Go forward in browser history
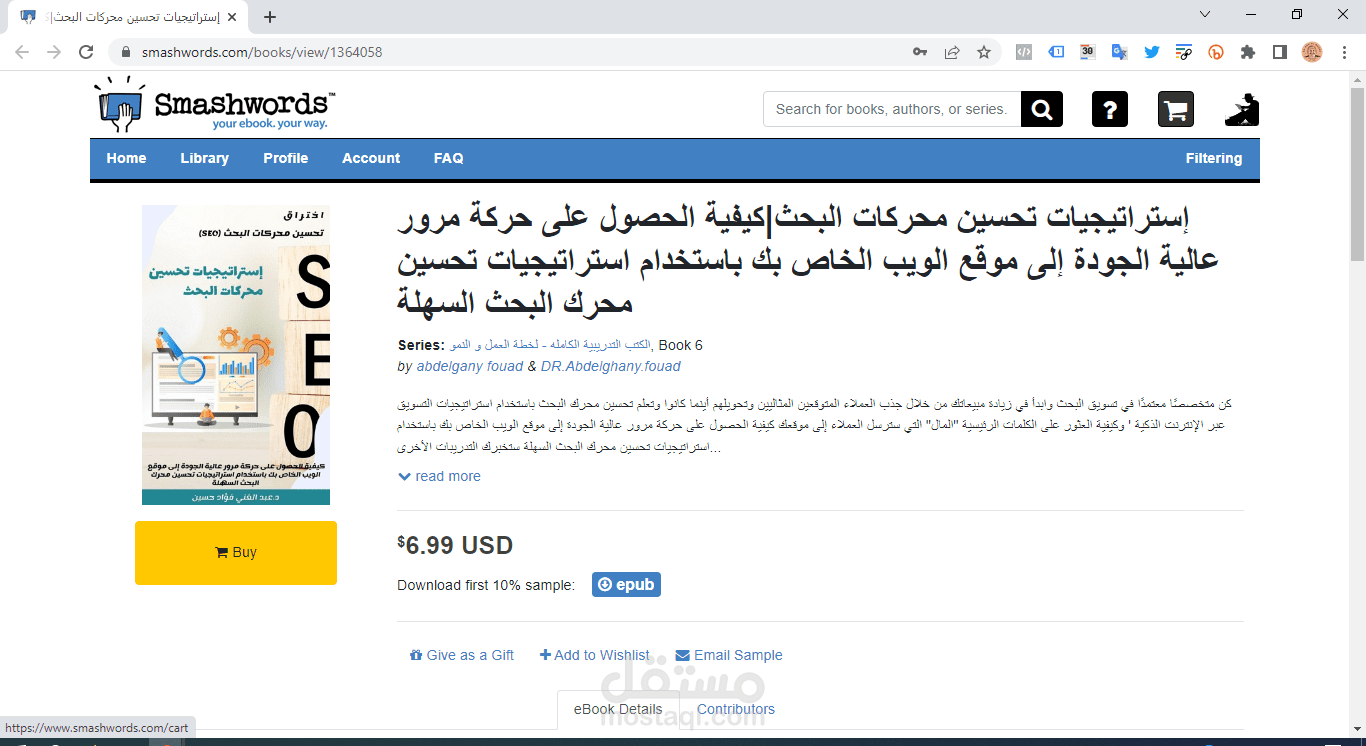 click(x=54, y=52)
